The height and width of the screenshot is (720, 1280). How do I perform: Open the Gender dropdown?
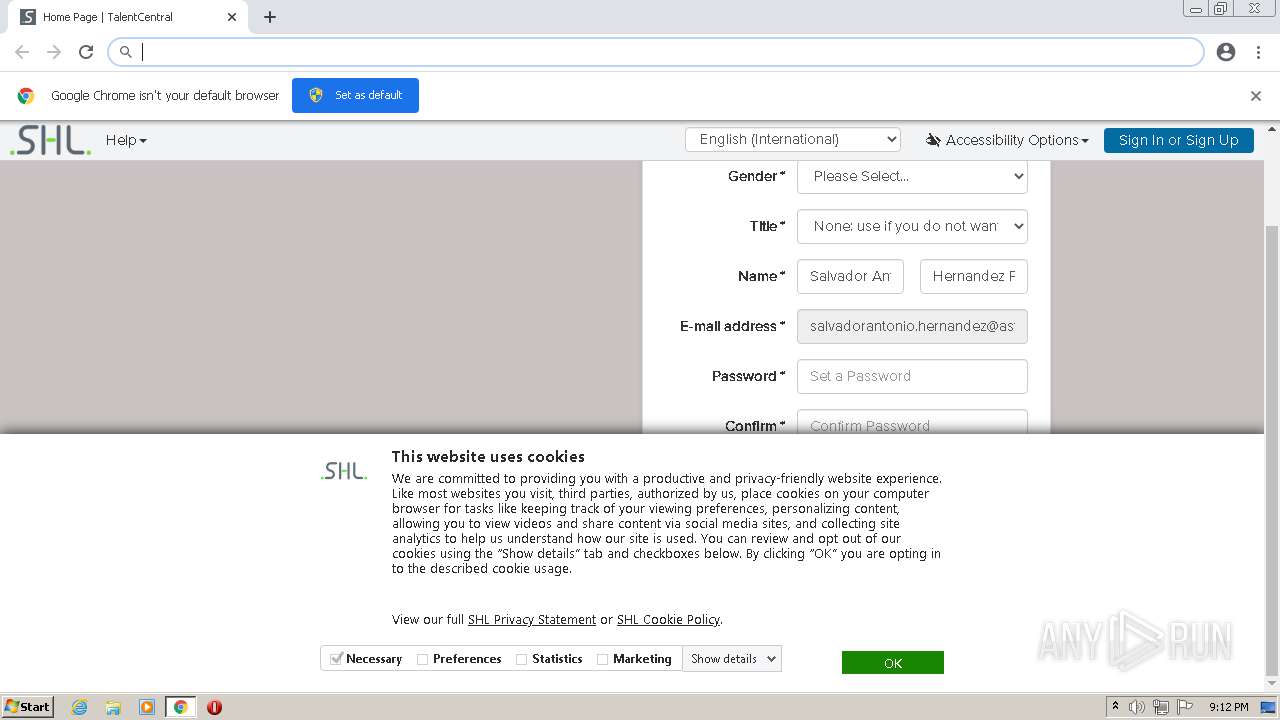(912, 176)
